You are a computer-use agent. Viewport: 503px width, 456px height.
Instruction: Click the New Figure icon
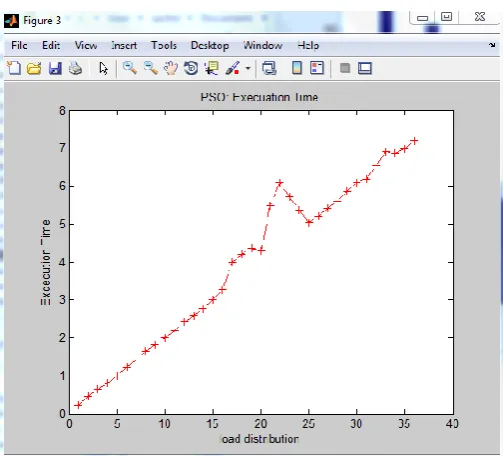[x=14, y=68]
